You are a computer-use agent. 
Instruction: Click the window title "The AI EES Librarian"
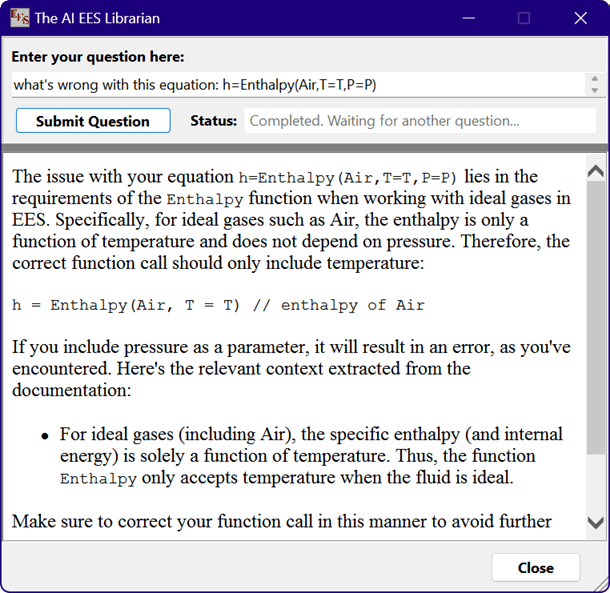click(x=97, y=18)
